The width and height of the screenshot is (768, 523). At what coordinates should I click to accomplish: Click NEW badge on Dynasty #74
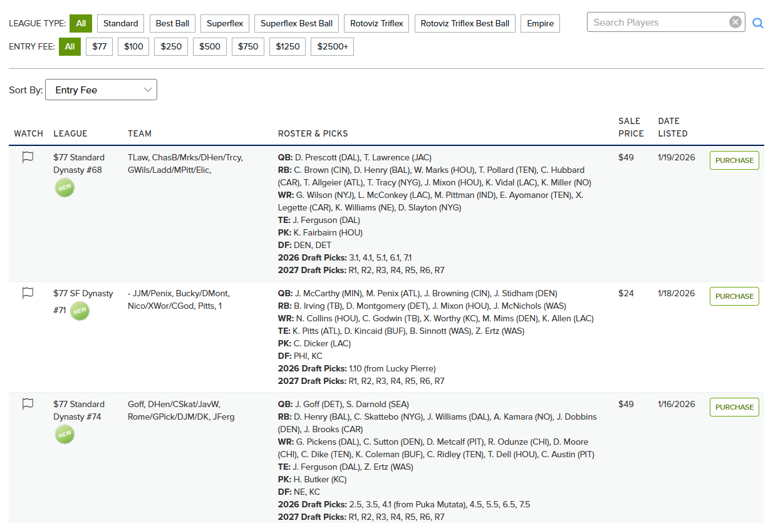[64, 434]
